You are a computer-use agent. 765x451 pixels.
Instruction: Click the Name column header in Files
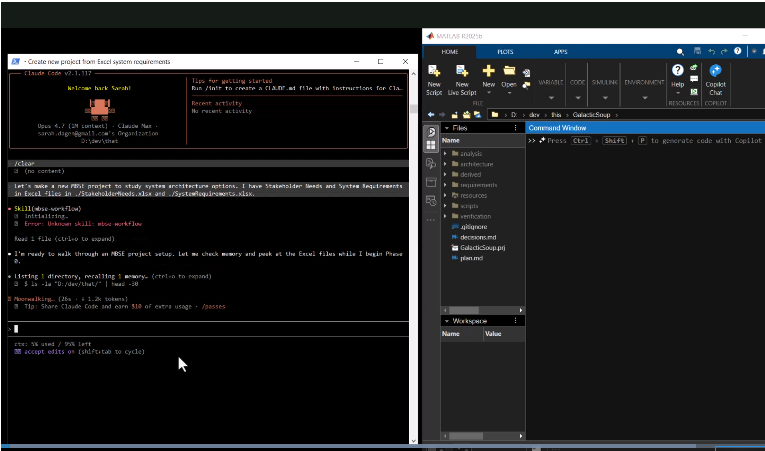(x=483, y=141)
